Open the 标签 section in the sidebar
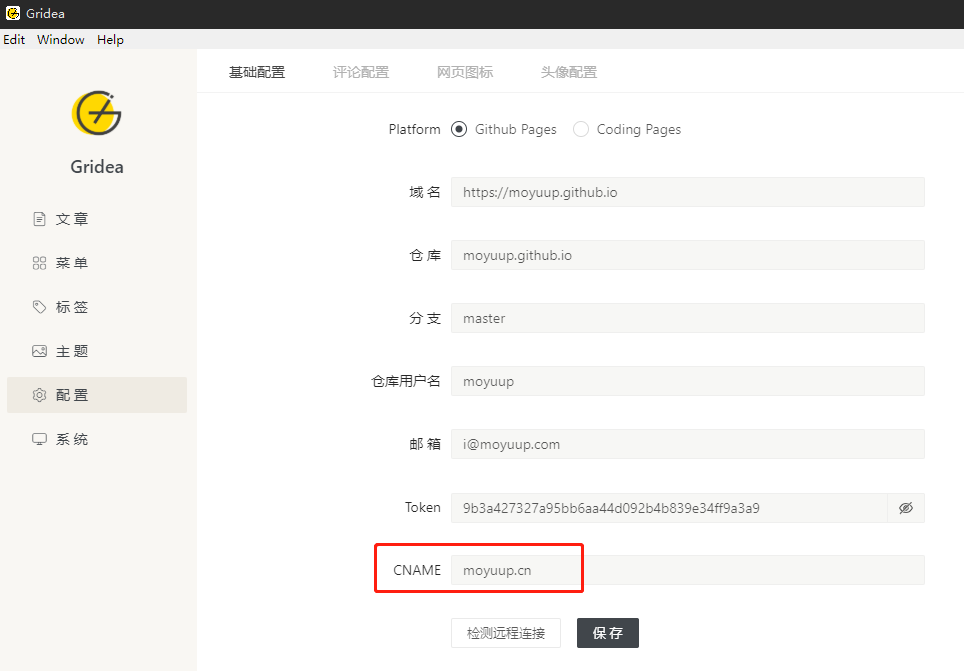Image resolution: width=964 pixels, height=671 pixels. tap(97, 307)
